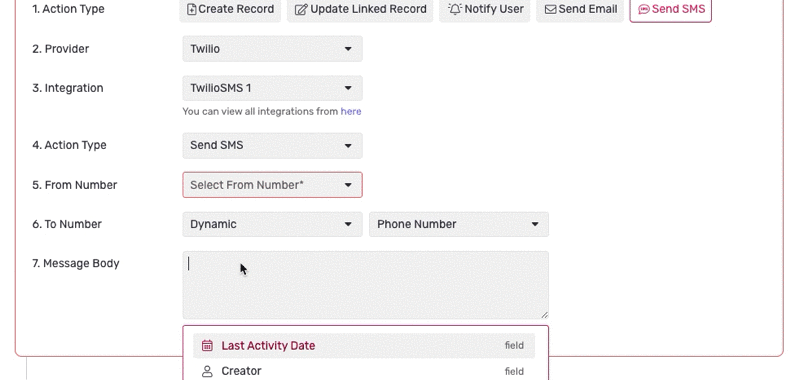Viewport: 800px width, 380px height.
Task: Expand the Dynamic To Number dropdown
Action: click(x=272, y=224)
